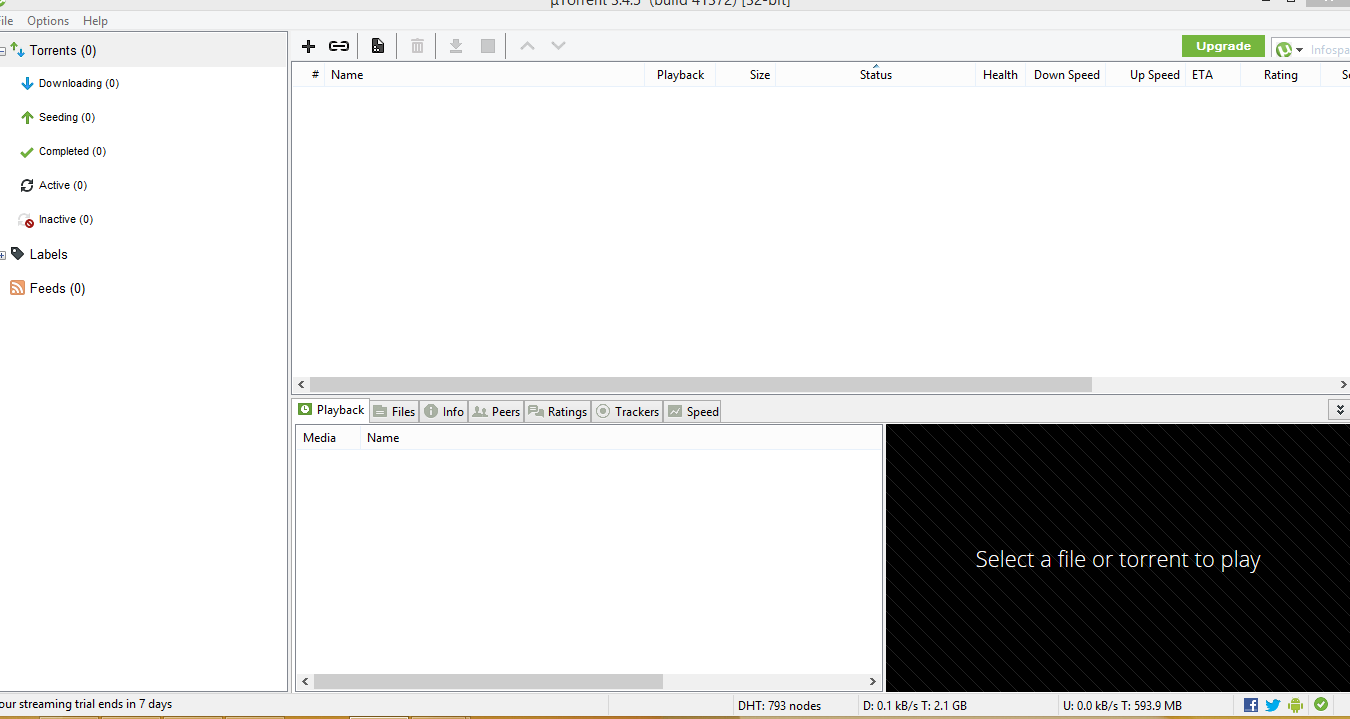The image size is (1350, 719).
Task: Click the 'D: 0.1 kB/s T: 2.1 GB' download status
Action: 914,706
